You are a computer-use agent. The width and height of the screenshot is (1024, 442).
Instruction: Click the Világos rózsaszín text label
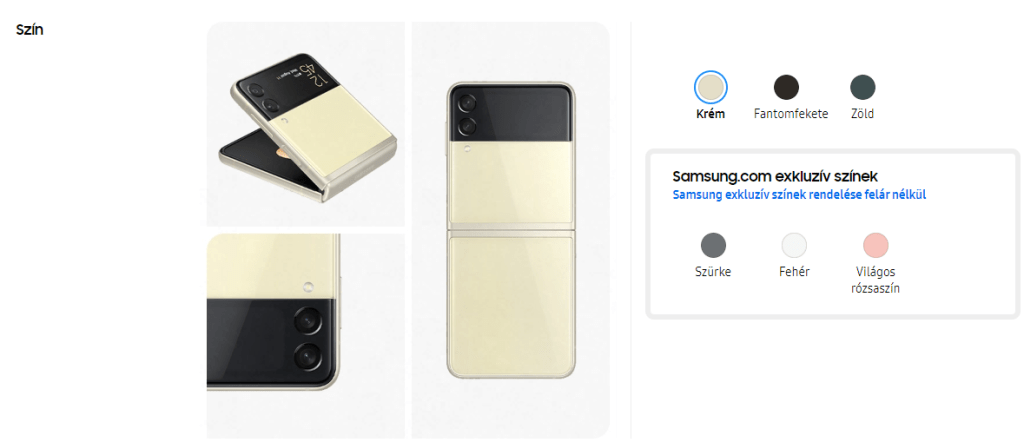click(x=876, y=279)
